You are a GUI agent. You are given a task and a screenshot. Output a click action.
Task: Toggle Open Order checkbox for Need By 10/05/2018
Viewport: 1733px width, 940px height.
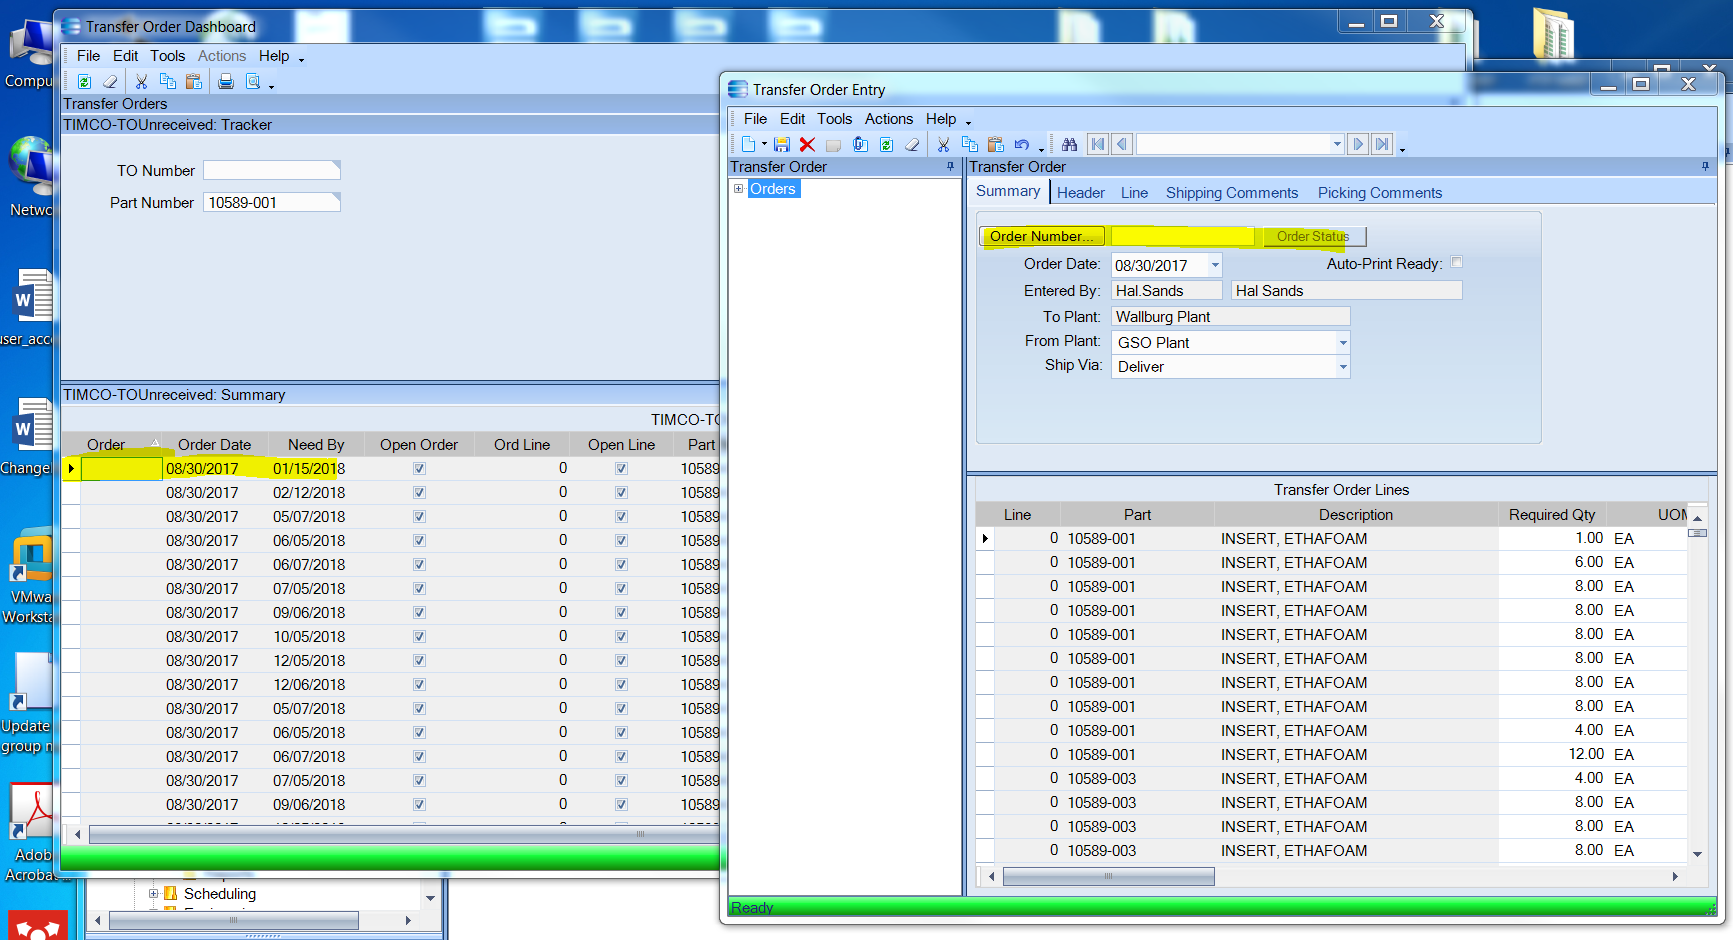point(419,637)
